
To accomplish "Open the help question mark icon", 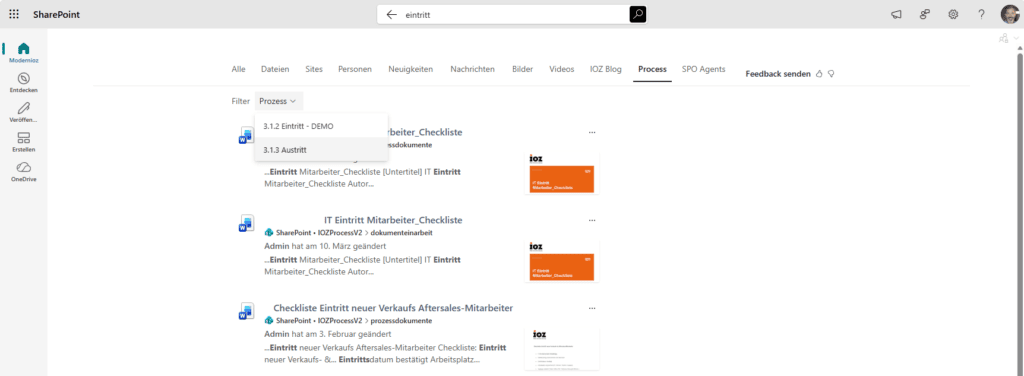I will 982,14.
